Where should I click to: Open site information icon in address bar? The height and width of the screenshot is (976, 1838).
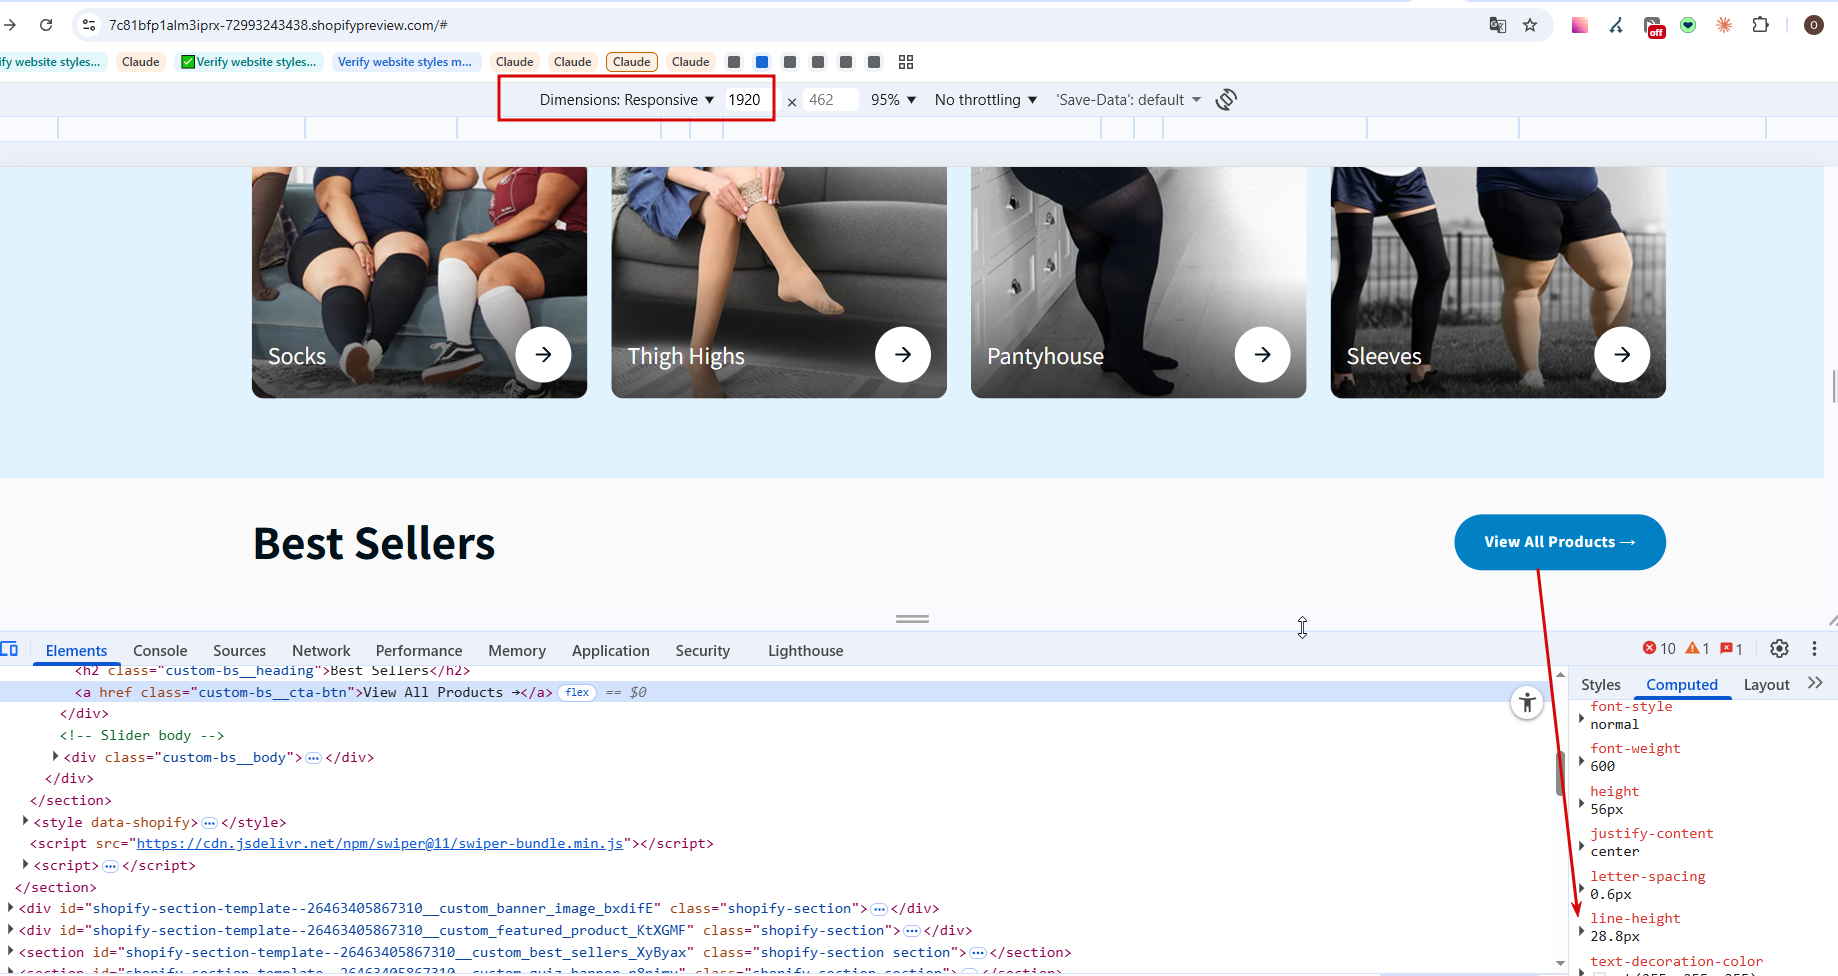89,25
